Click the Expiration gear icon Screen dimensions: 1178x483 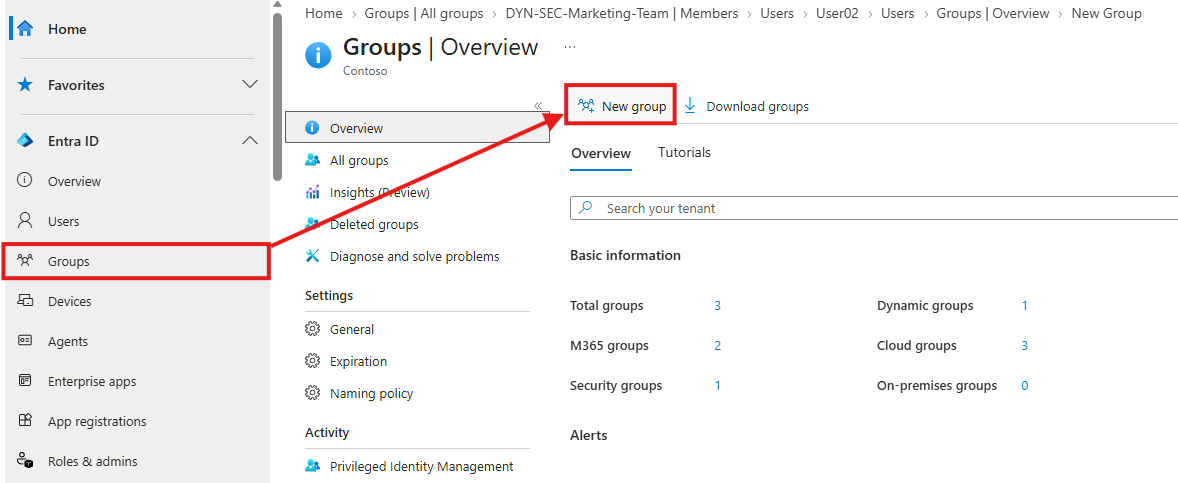pos(313,361)
